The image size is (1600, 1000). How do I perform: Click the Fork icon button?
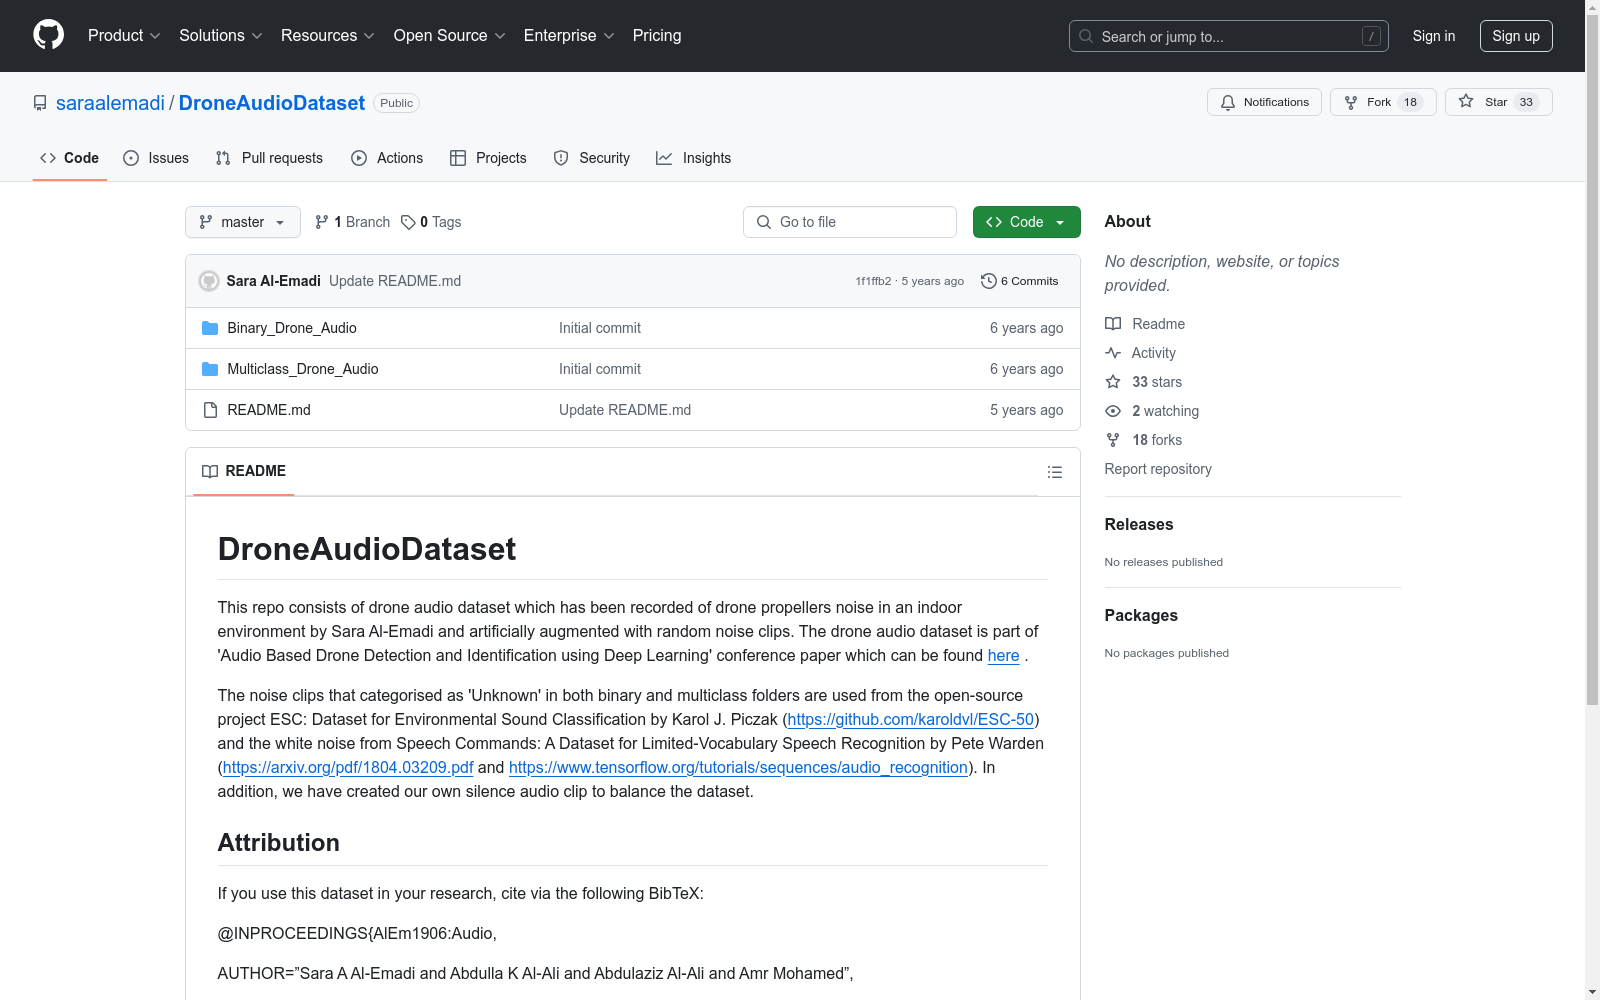[x=1351, y=102]
